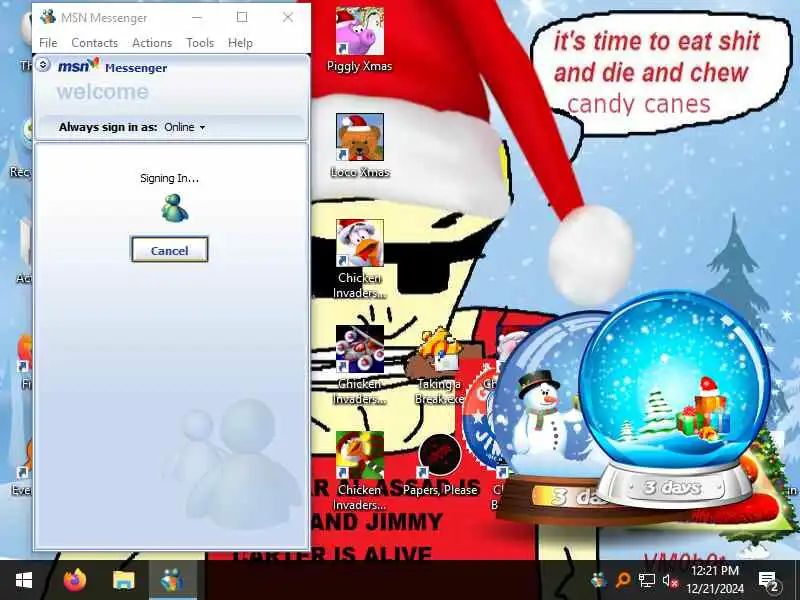Screen dimensions: 800x600
Task: Open the File menu in MSN Messenger
Action: pos(48,43)
